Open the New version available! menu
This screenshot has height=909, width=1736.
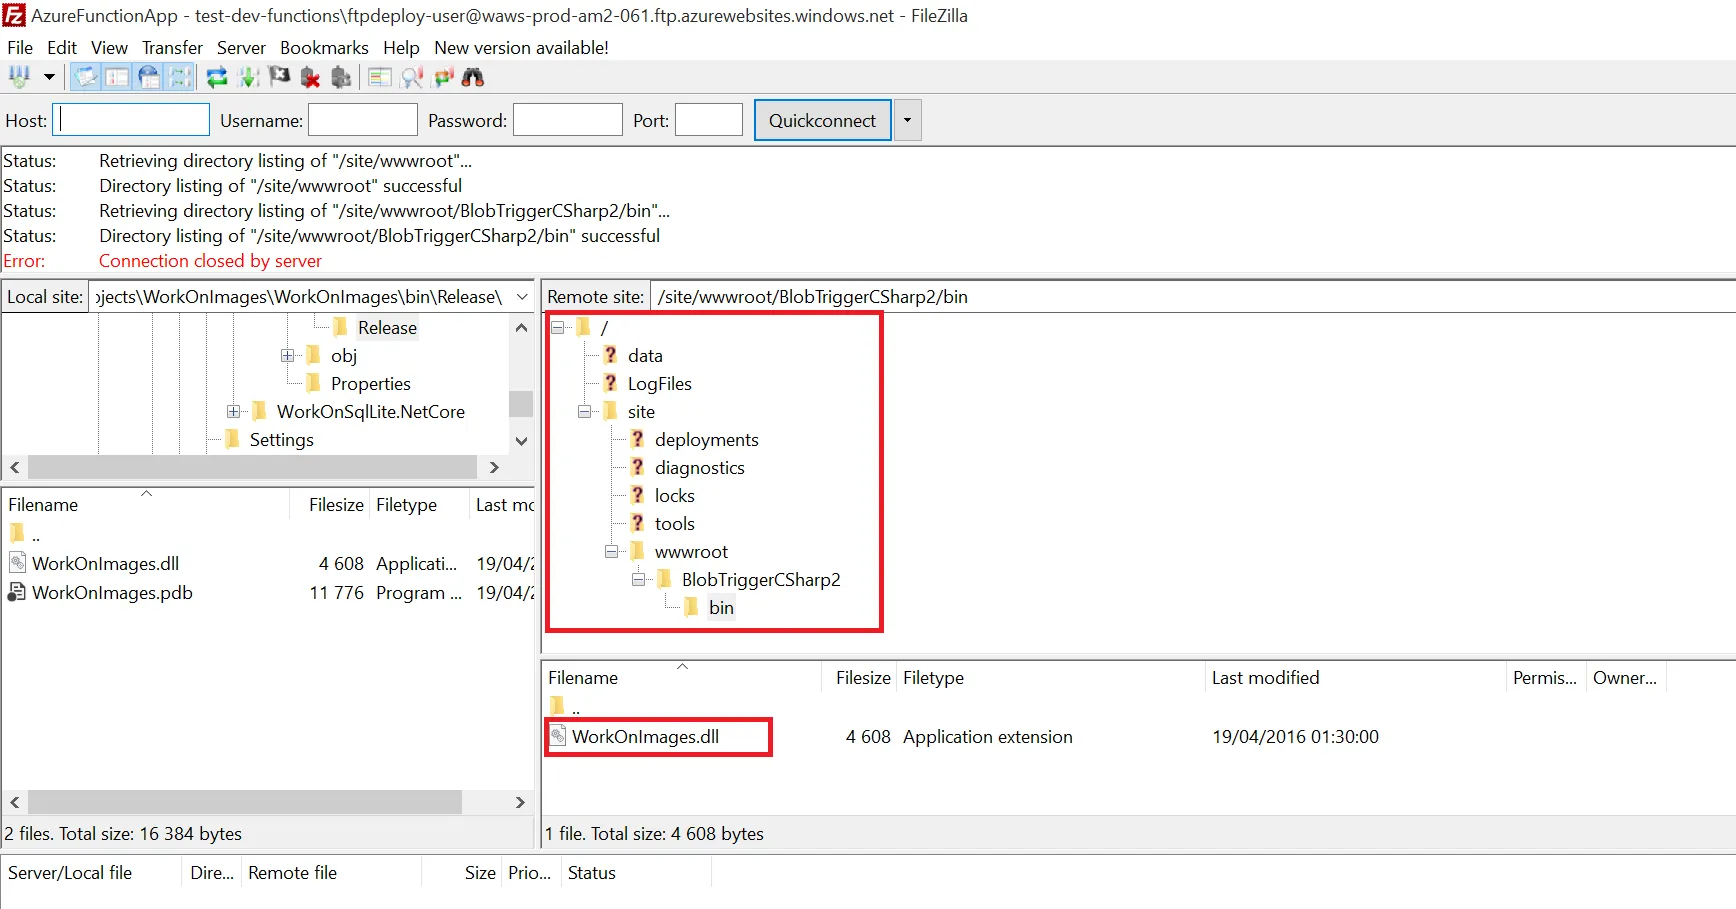click(521, 48)
